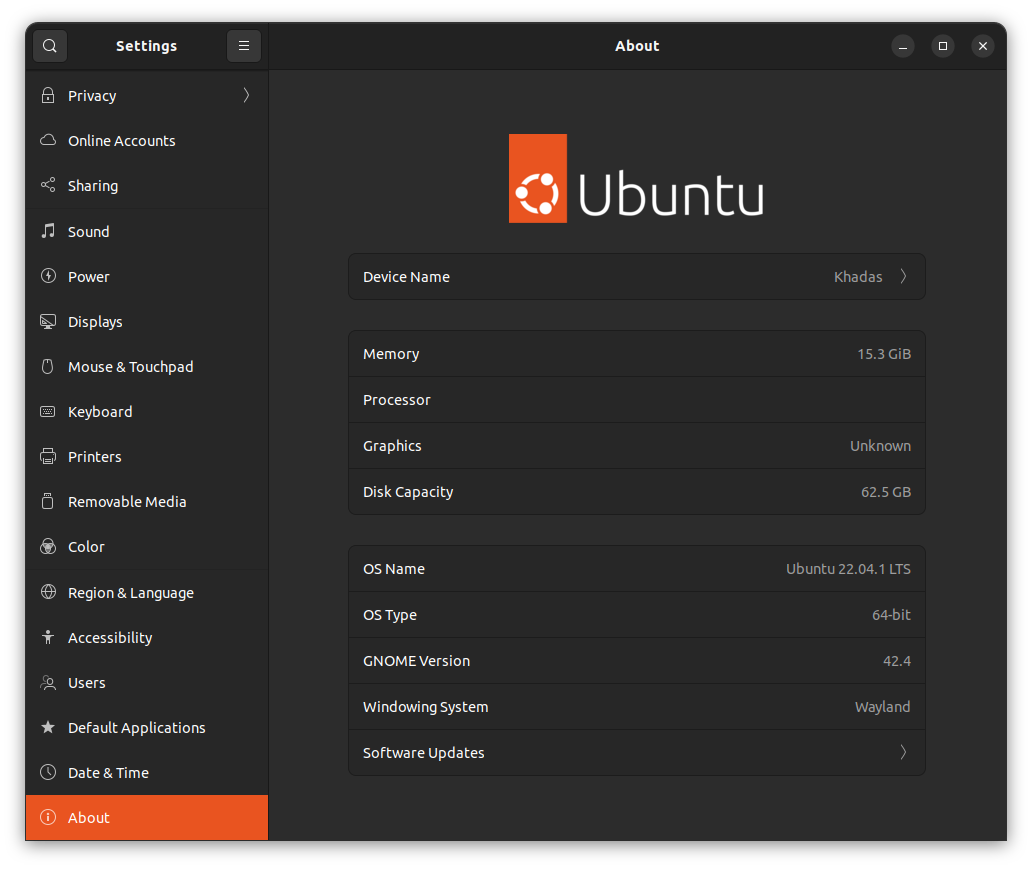1032x869 pixels.
Task: Click the Khadas device name value
Action: pos(858,276)
